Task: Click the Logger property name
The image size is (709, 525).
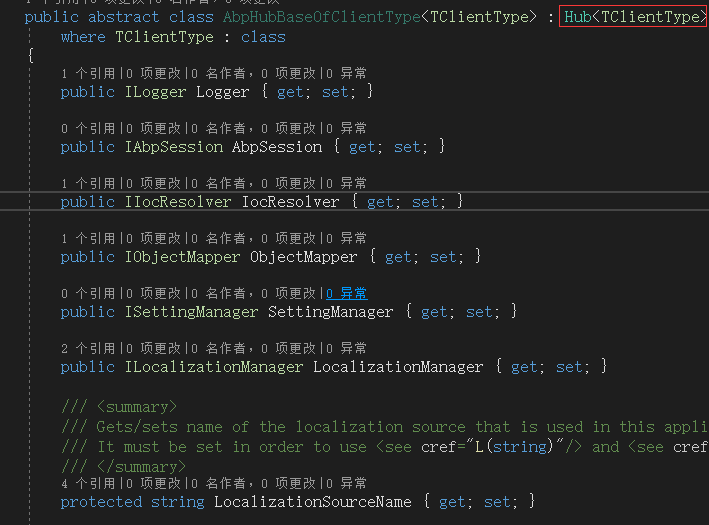Action: click(x=222, y=92)
